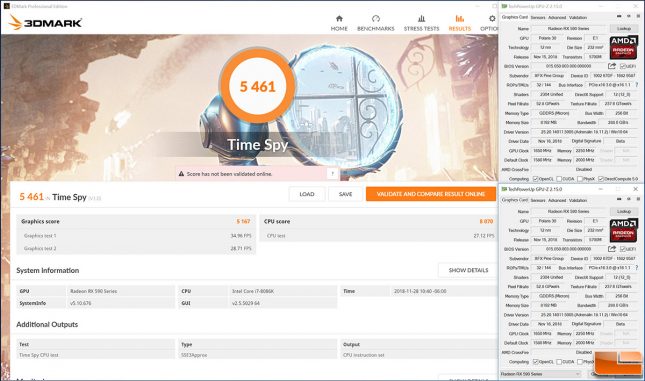Click the Load button

[307, 194]
